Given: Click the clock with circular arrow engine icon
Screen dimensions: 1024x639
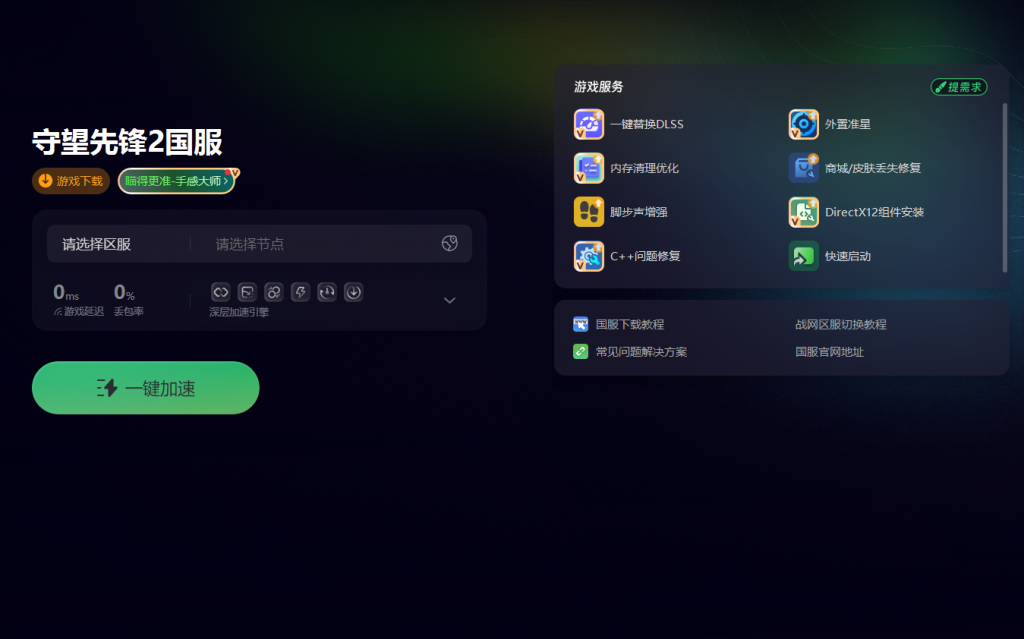Looking at the screenshot, I should click(327, 292).
